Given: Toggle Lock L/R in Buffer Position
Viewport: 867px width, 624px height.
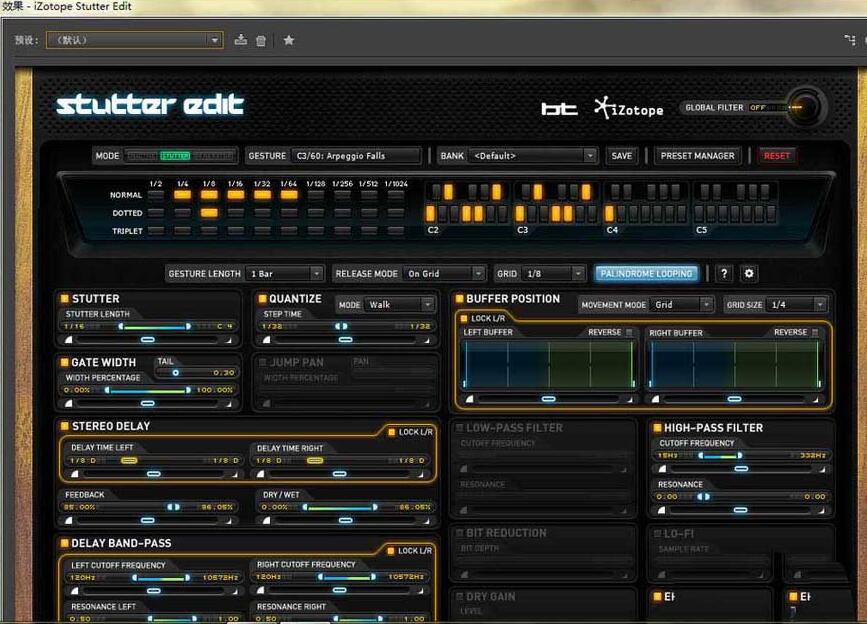Looking at the screenshot, I should 465,318.
